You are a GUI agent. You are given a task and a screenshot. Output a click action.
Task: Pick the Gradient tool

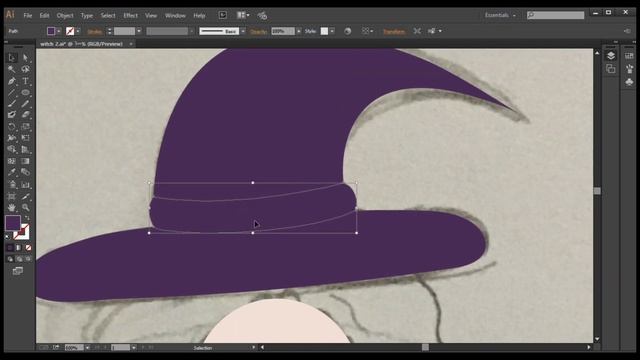25,161
